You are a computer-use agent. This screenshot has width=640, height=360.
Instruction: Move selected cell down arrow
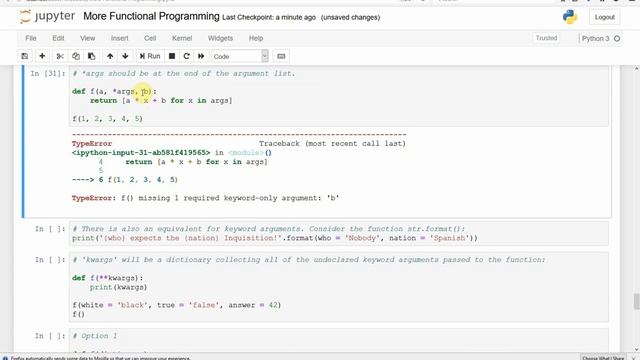point(125,56)
